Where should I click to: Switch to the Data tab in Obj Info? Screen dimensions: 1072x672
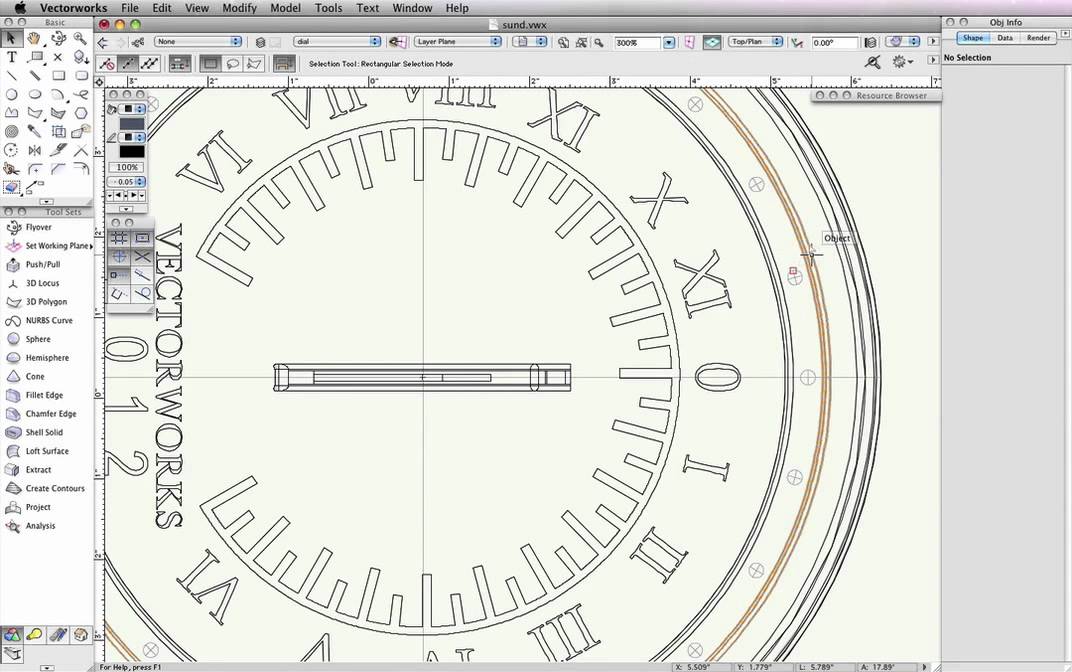1005,38
